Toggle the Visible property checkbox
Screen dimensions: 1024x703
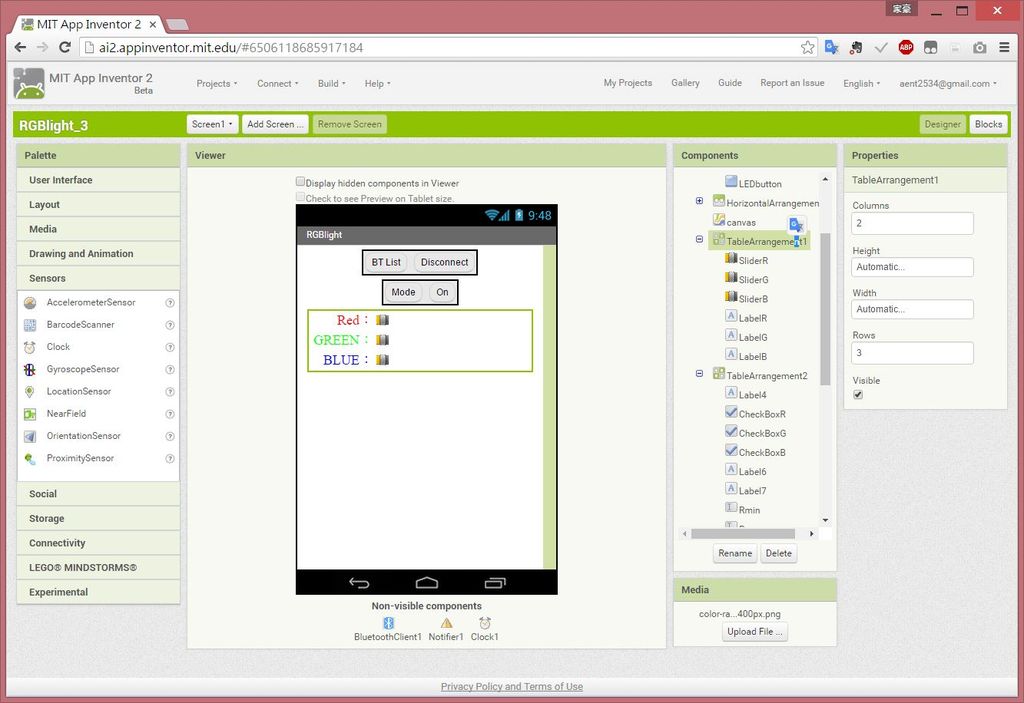[858, 395]
